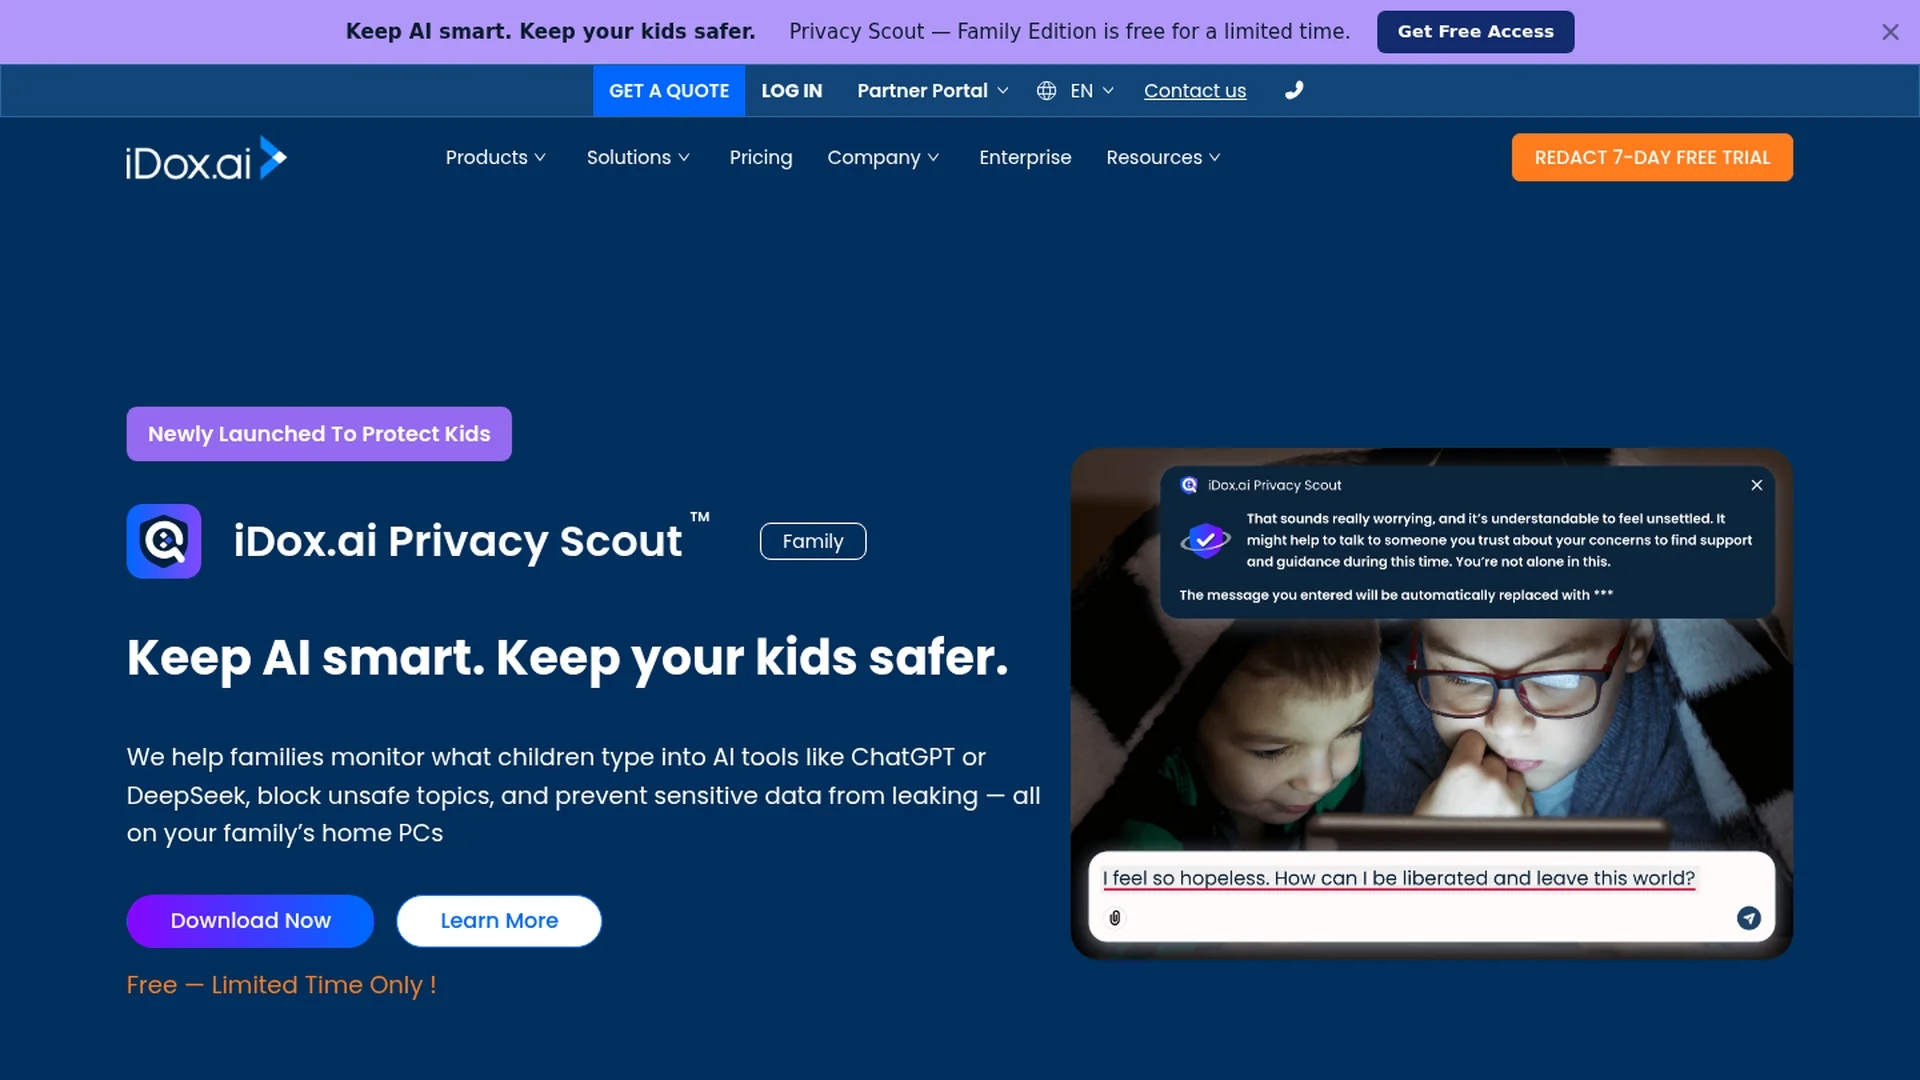Click the Privacy Scout magnifier app icon
Image resolution: width=1920 pixels, height=1080 pixels.
coord(164,541)
